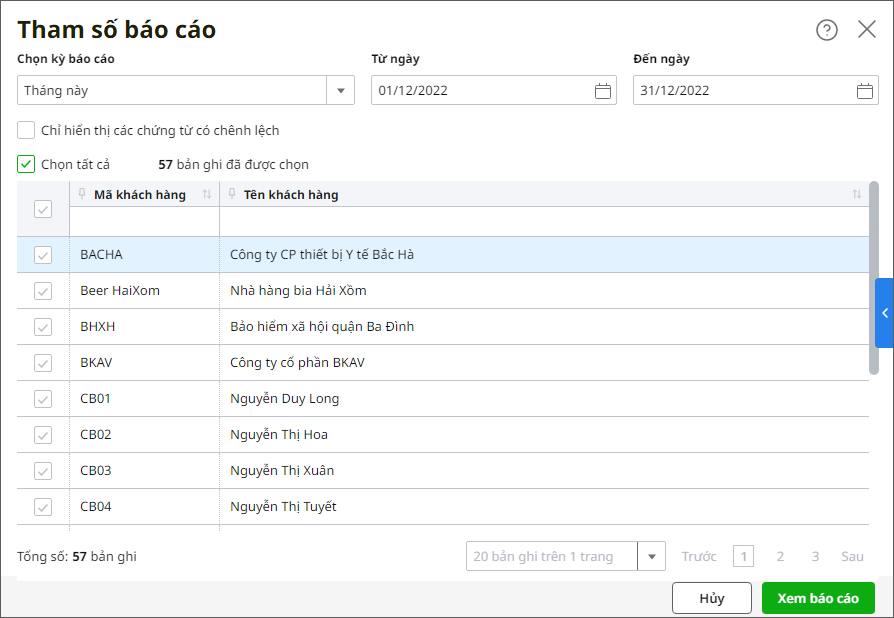
Task: Toggle the Chọn tất cả checkbox
Action: click(26, 164)
